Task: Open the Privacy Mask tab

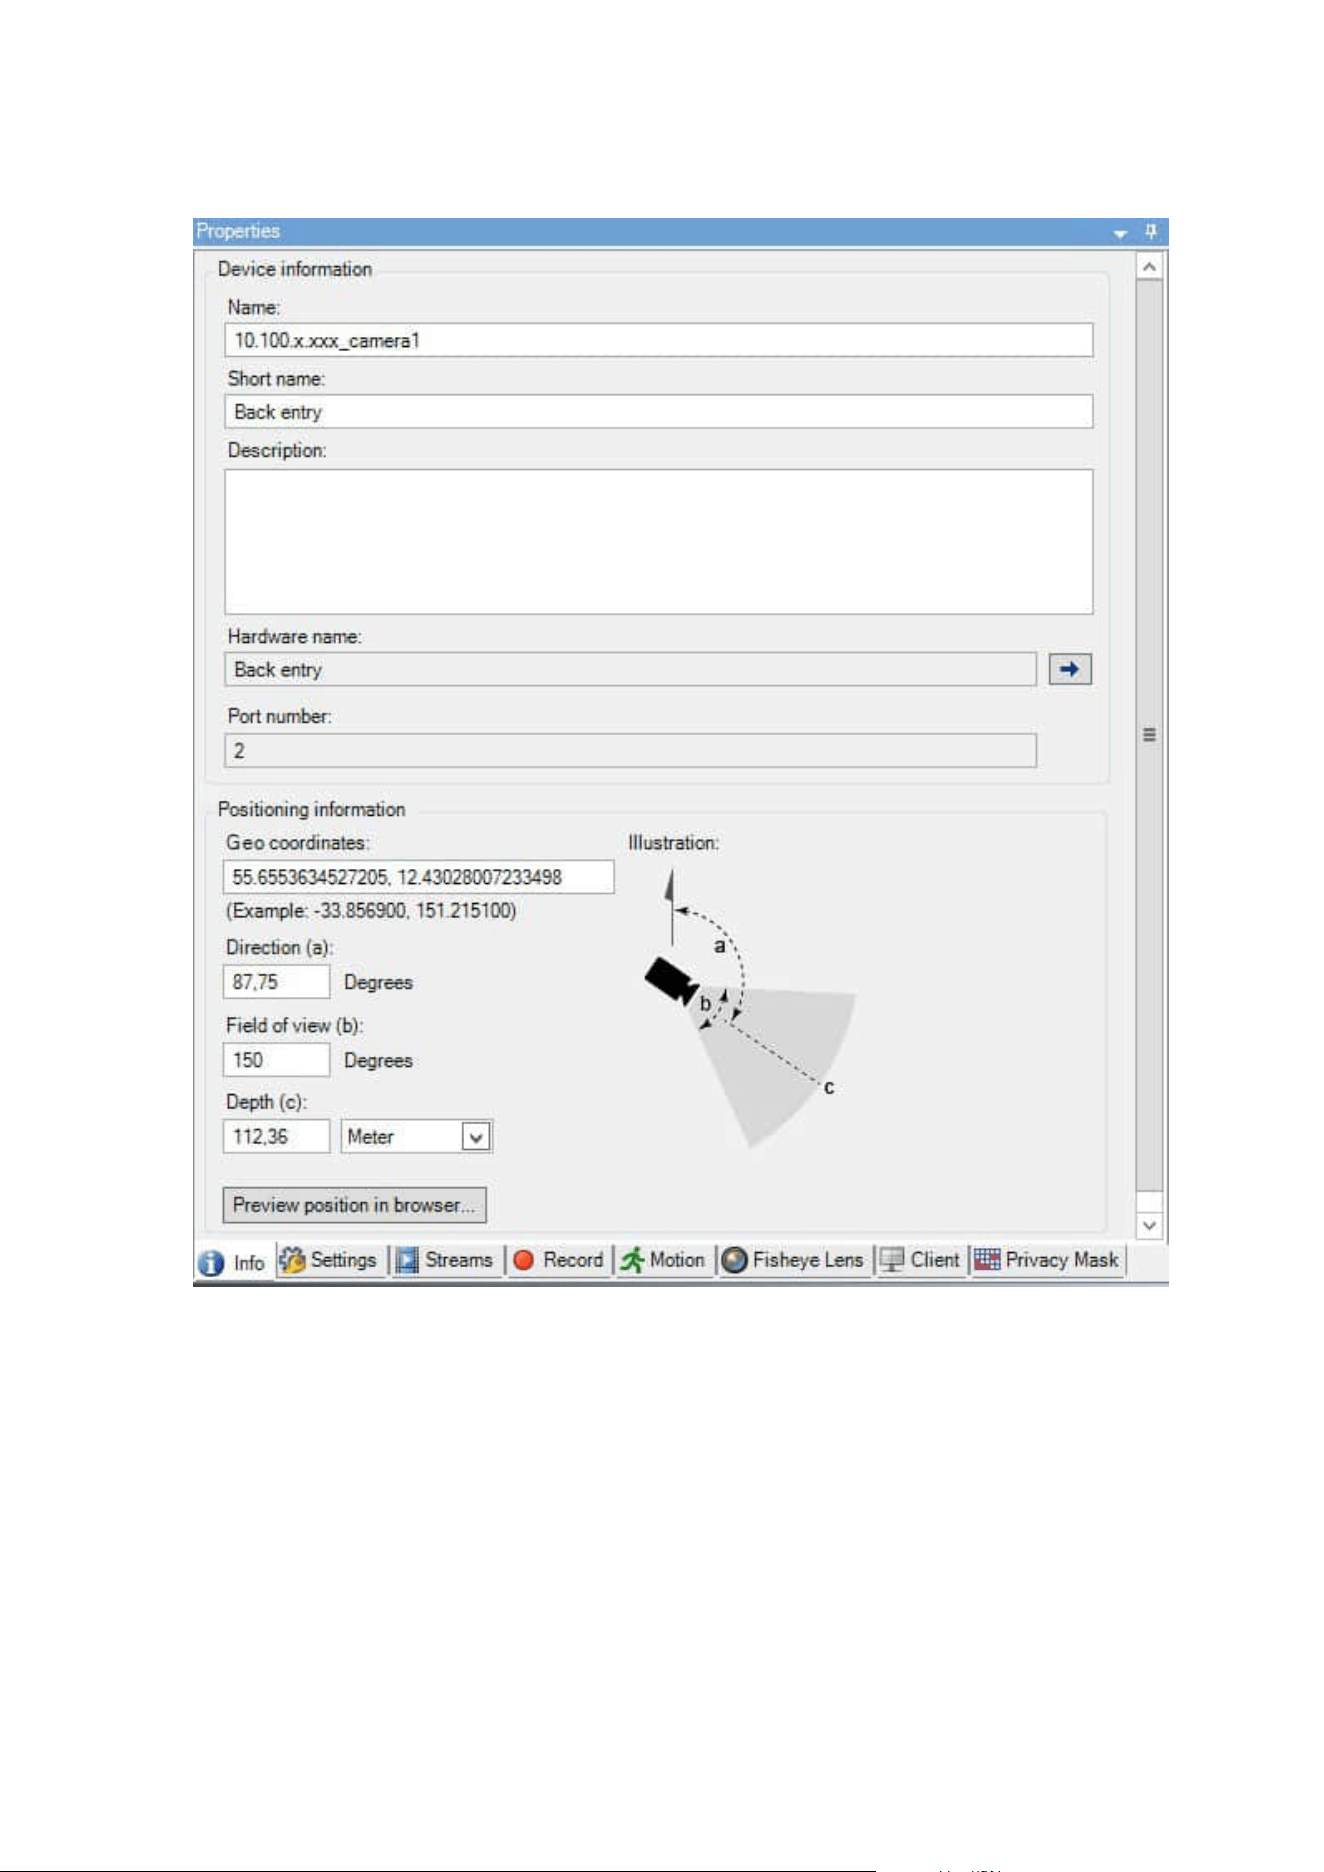Action: 1048,1260
